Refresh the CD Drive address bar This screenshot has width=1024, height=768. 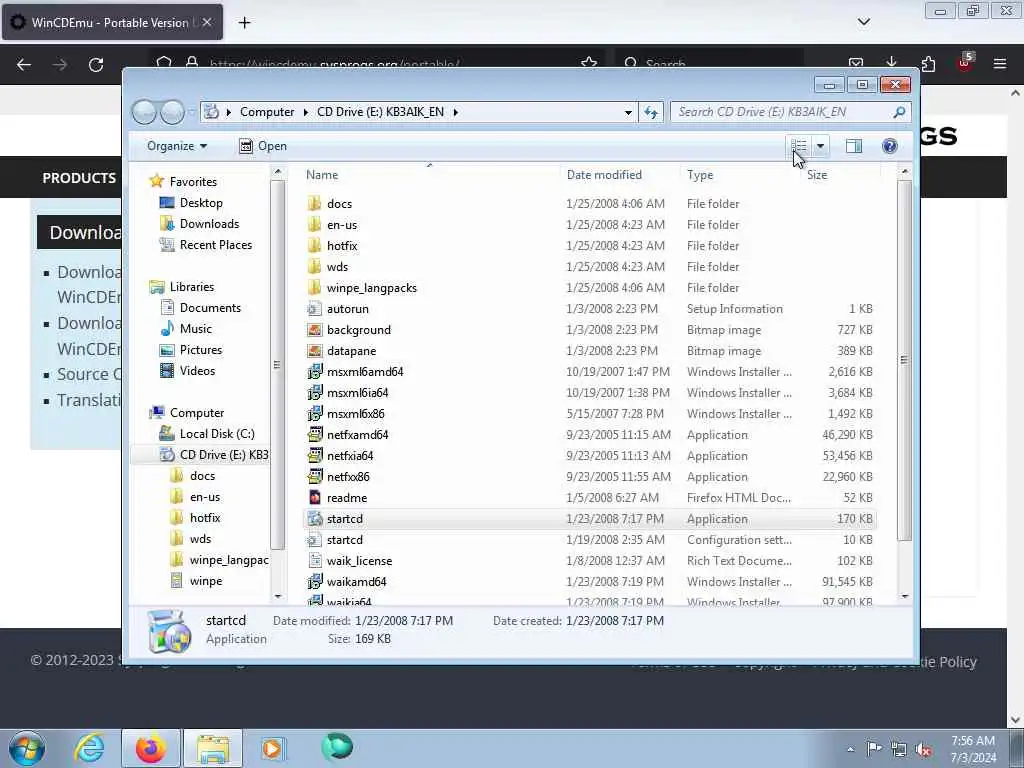click(x=651, y=112)
